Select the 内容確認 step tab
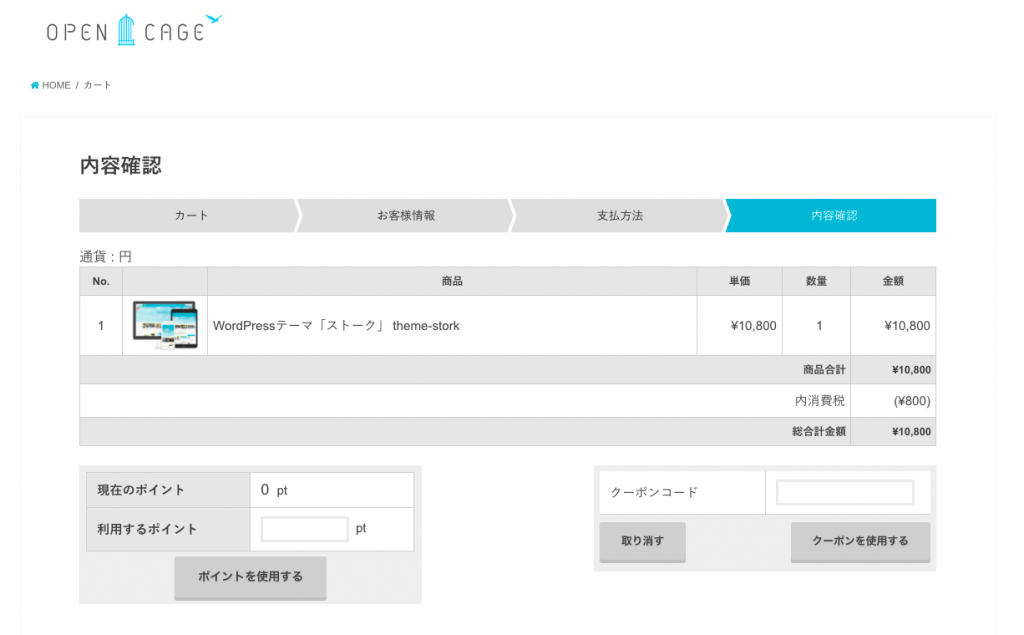The image size is (1024, 635). (833, 216)
